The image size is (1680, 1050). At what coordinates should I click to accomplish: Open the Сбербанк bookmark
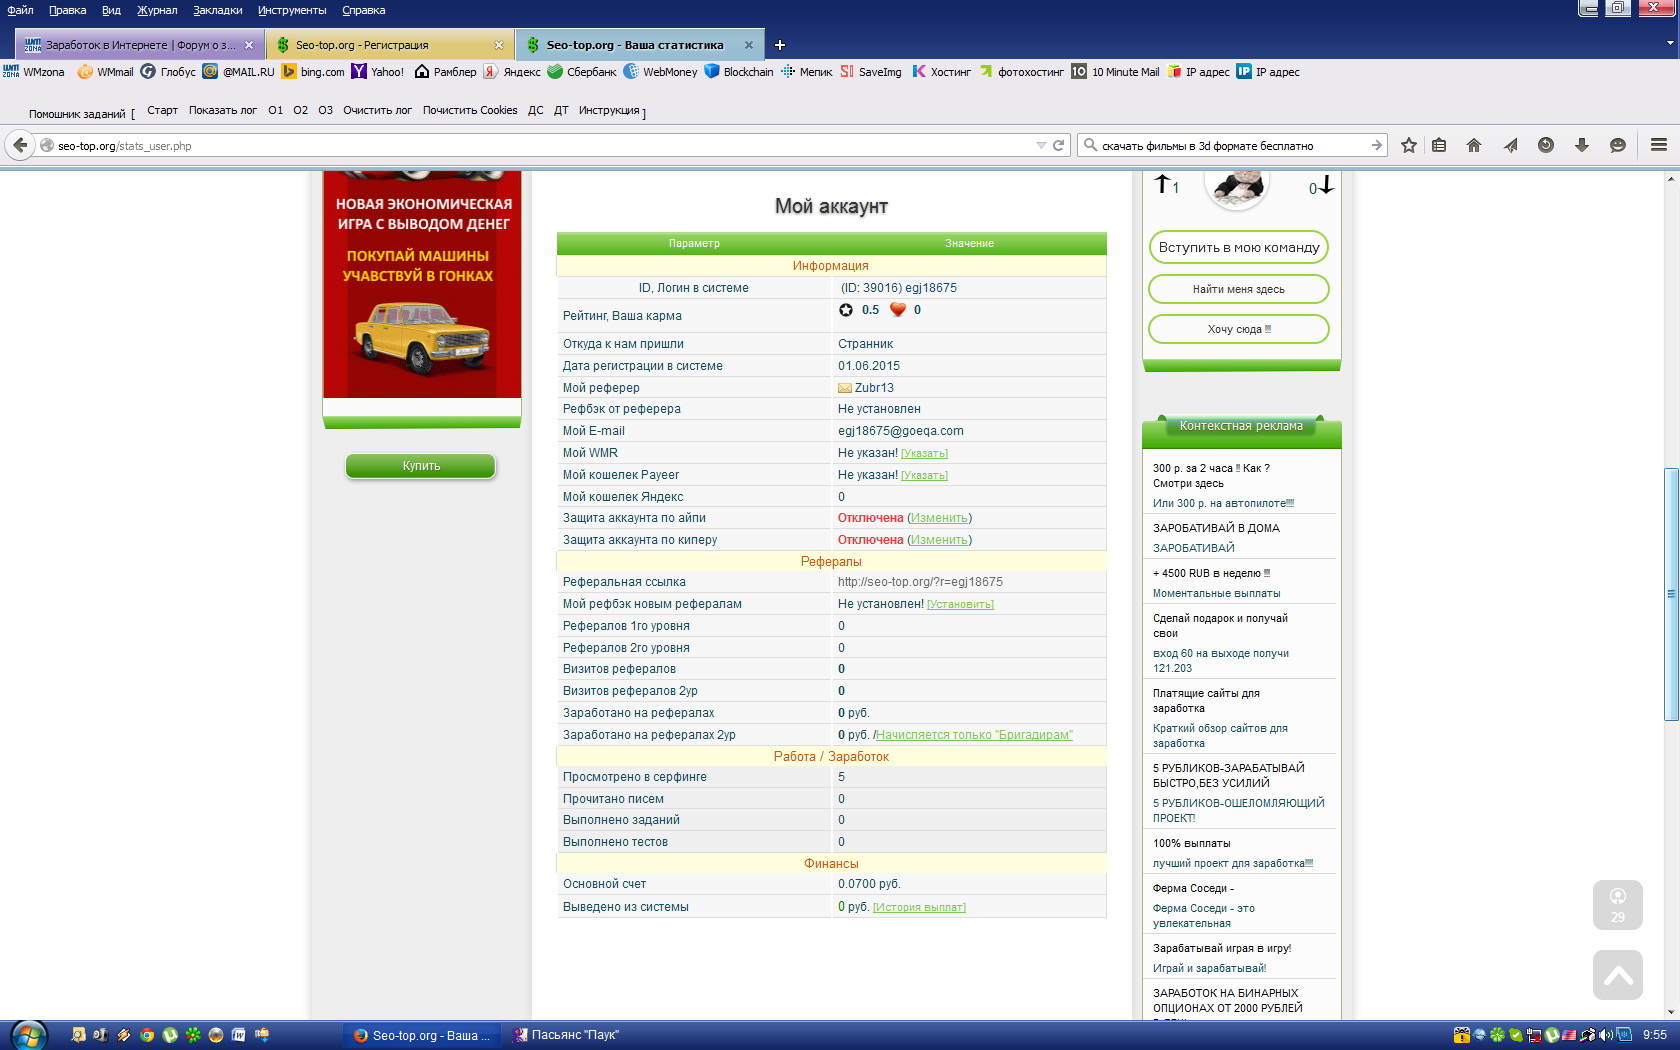pos(580,72)
